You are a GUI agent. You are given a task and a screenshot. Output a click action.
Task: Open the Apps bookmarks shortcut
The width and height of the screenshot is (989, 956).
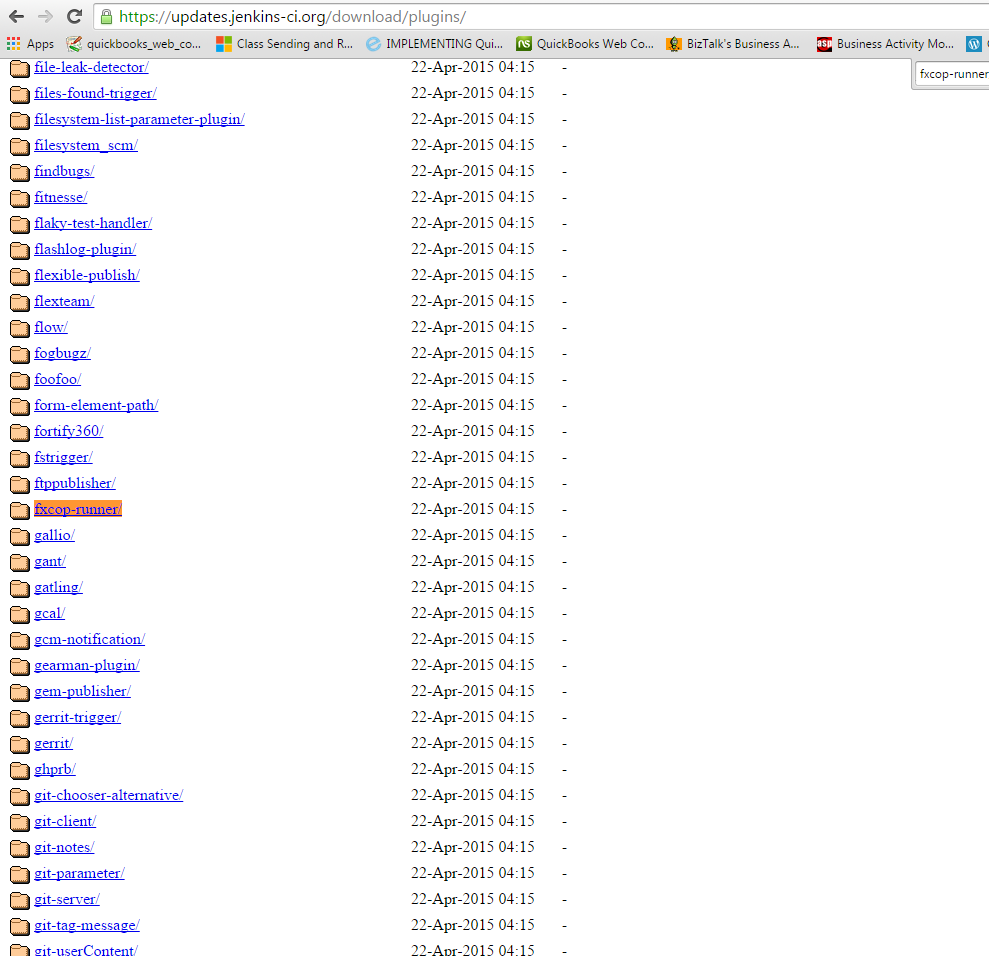coord(30,44)
